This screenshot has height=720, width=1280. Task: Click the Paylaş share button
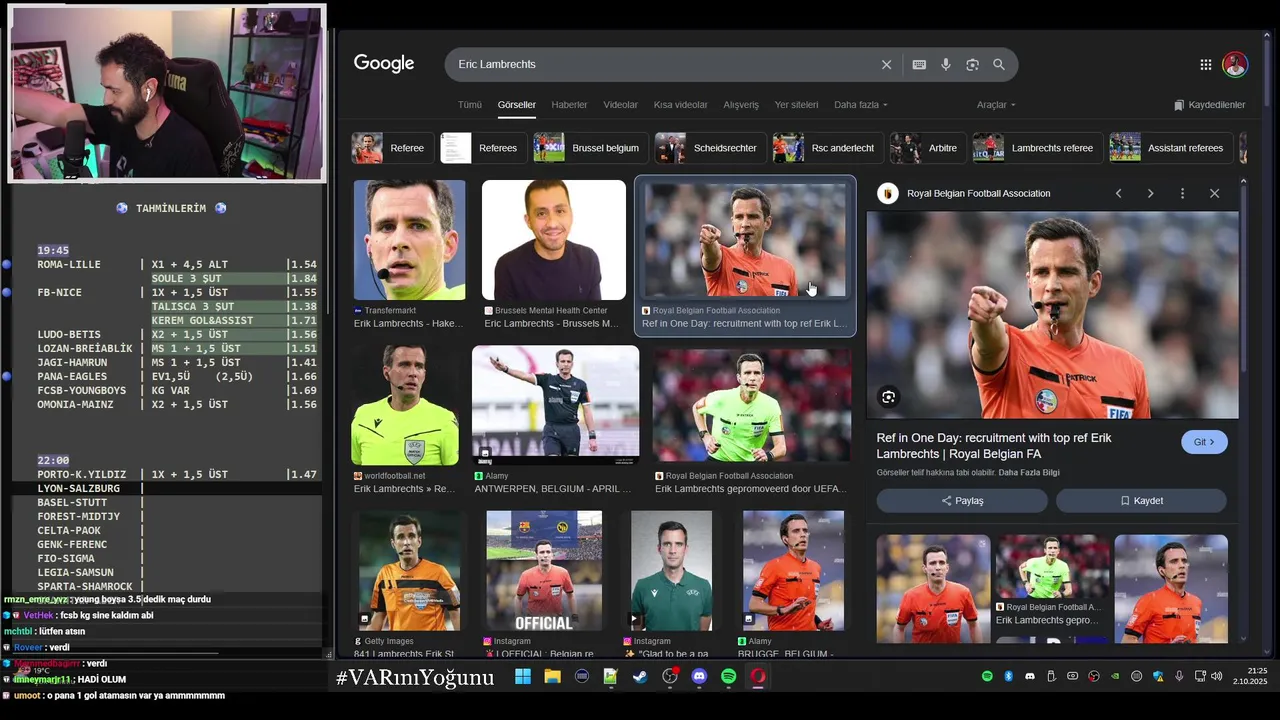point(962,501)
